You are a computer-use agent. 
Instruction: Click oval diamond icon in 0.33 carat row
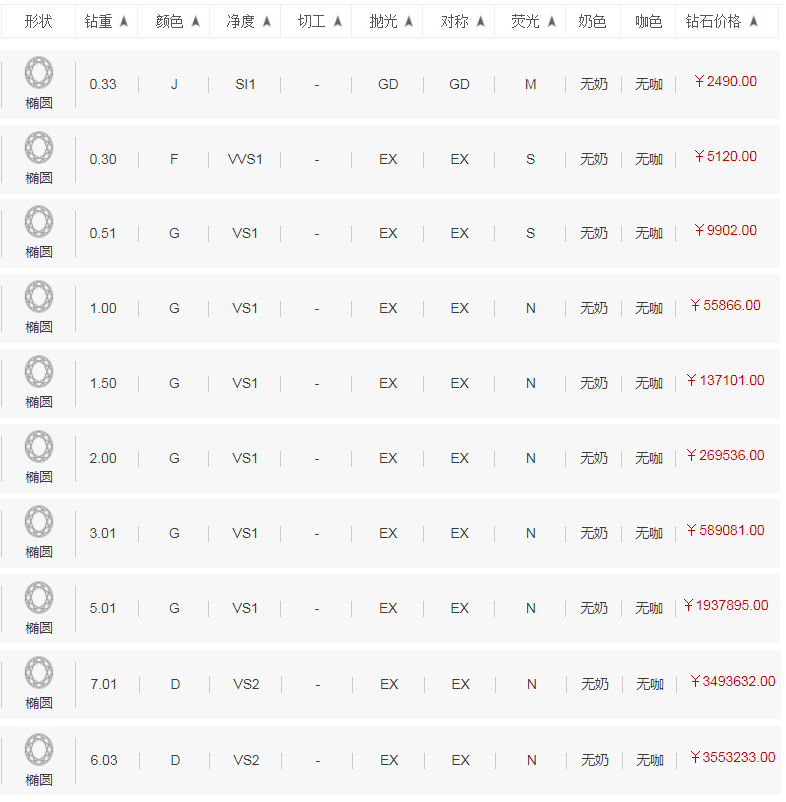pyautogui.click(x=39, y=73)
